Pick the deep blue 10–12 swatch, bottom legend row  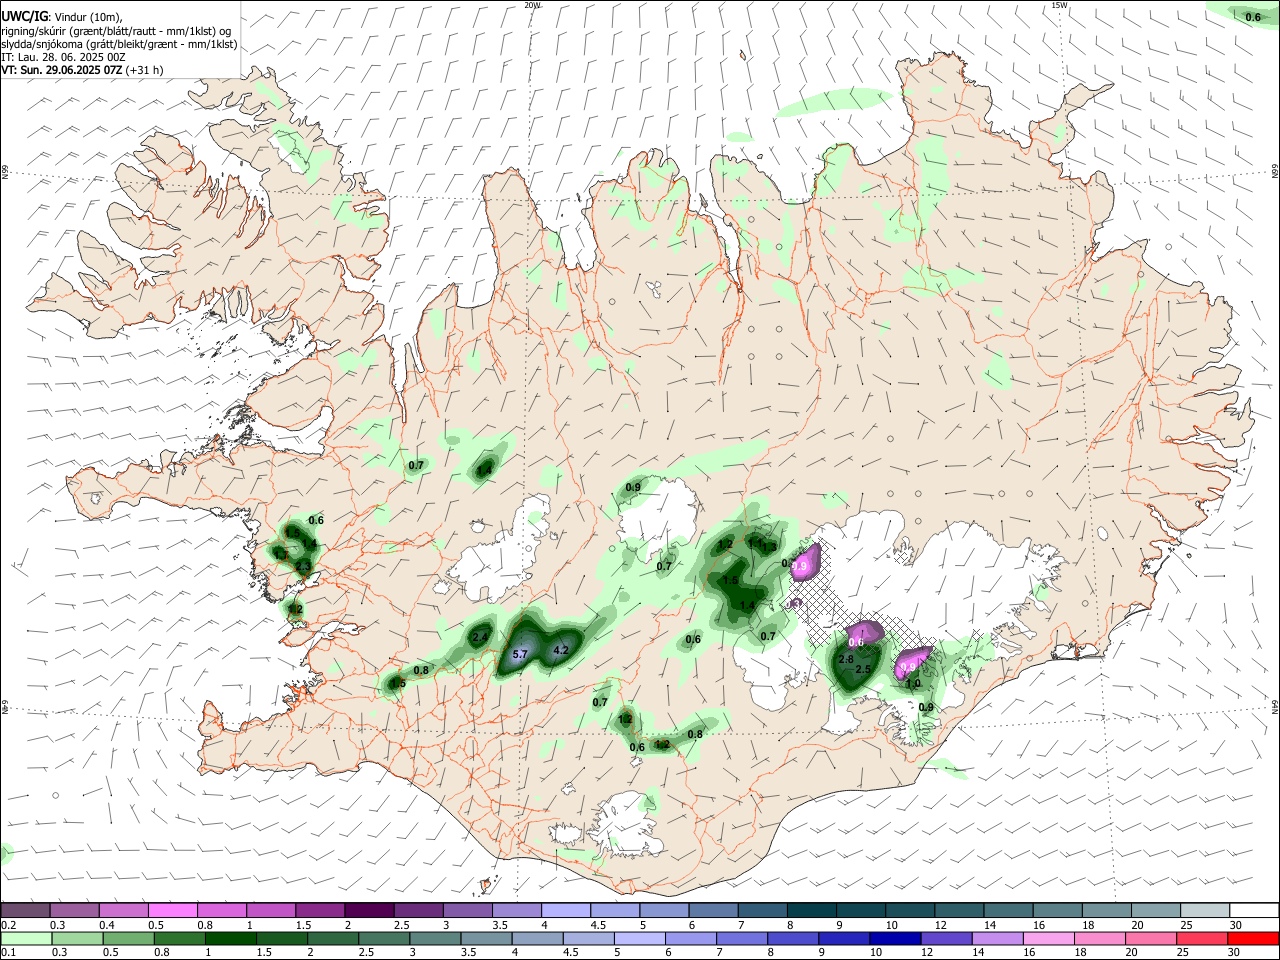coord(895,938)
